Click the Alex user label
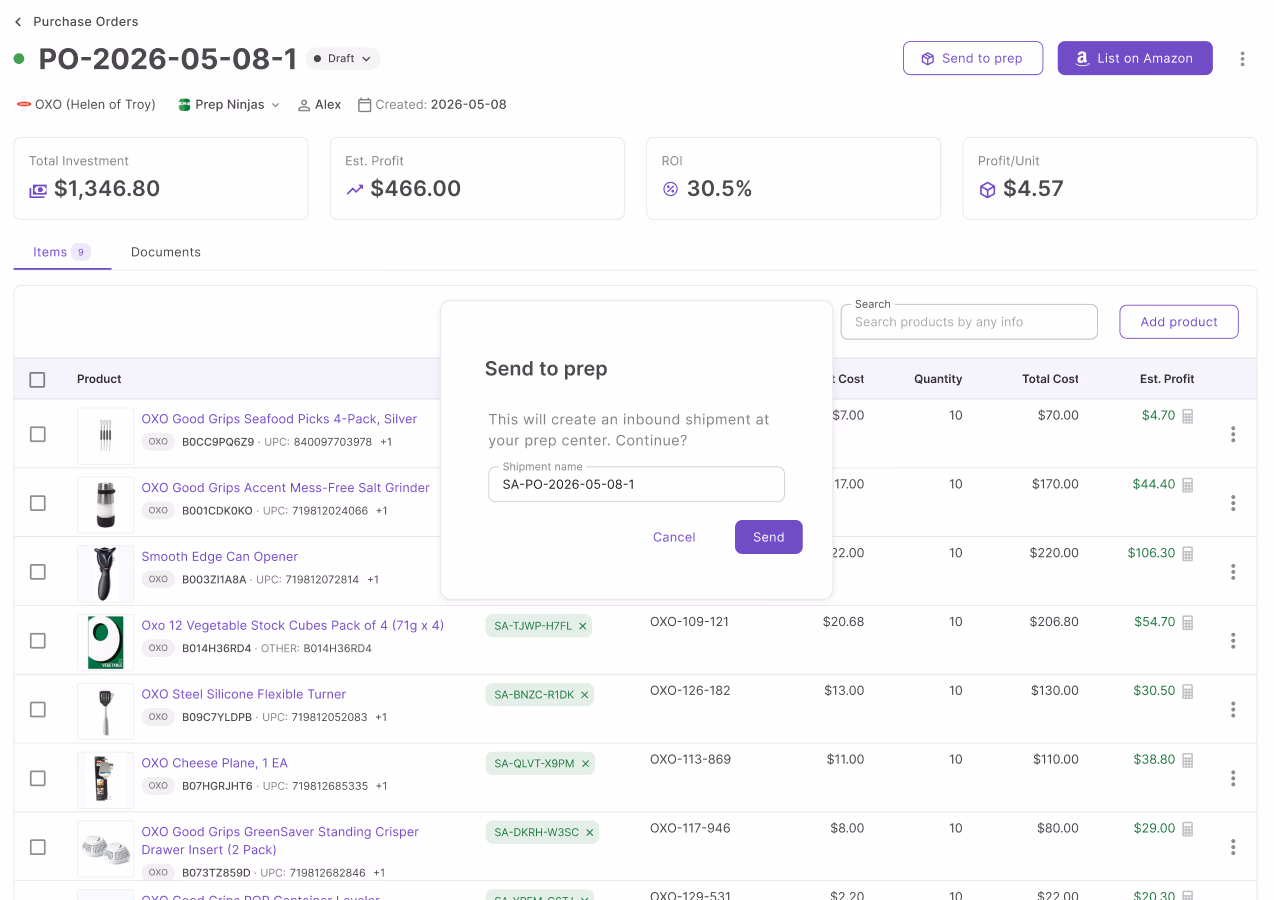 319,105
